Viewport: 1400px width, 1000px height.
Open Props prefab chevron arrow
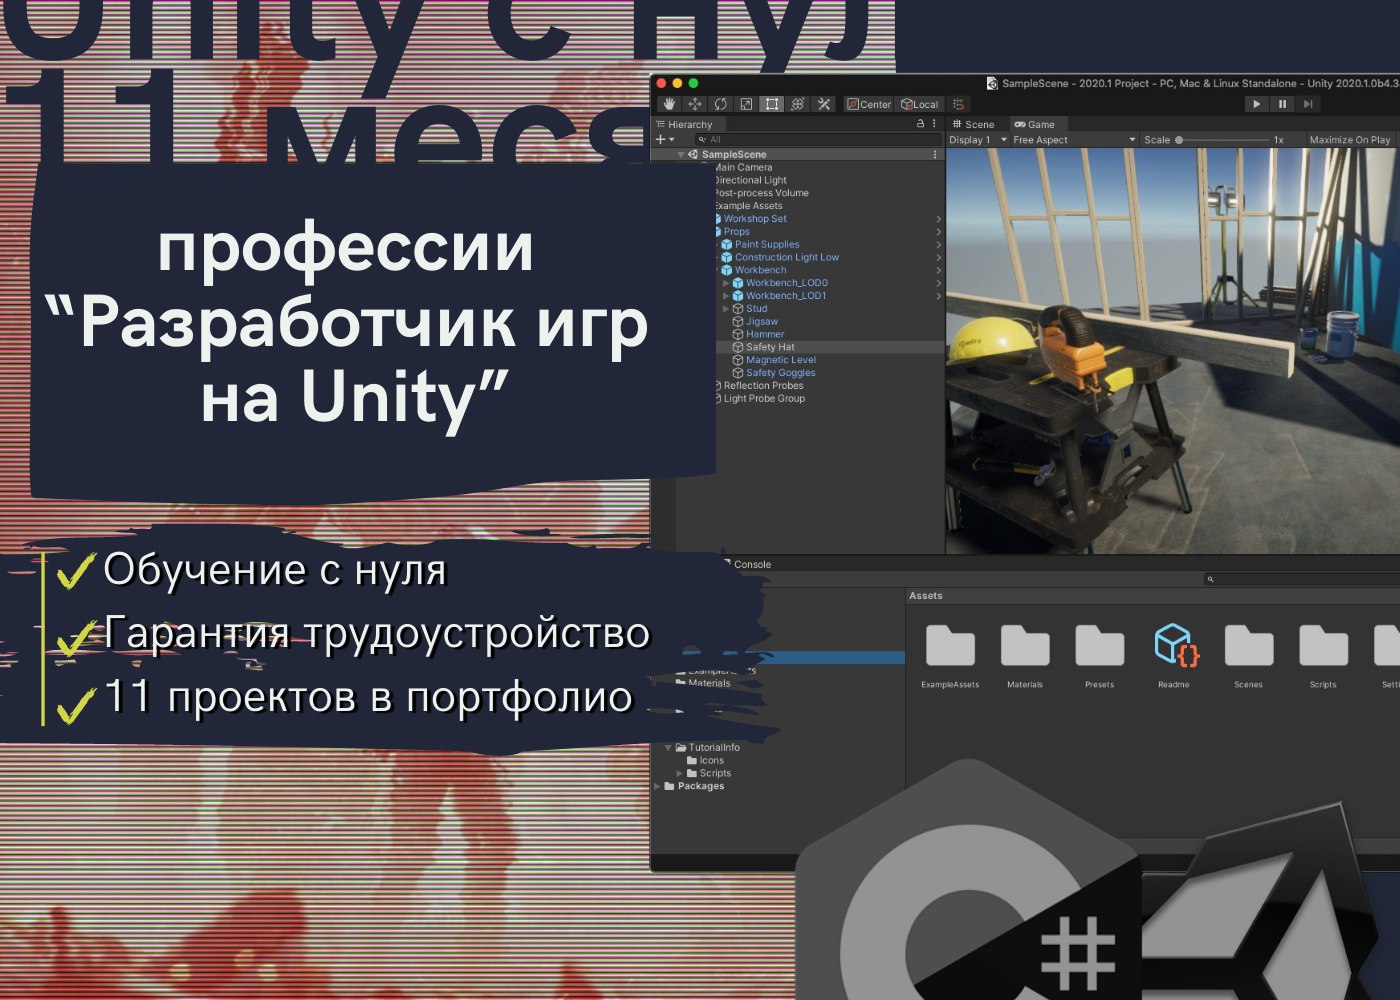pyautogui.click(x=938, y=232)
